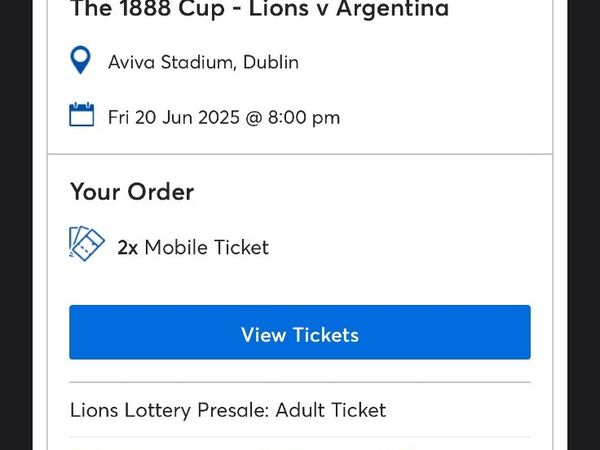Image resolution: width=600 pixels, height=450 pixels.
Task: Click the dark right page margin
Action: pyautogui.click(x=584, y=225)
